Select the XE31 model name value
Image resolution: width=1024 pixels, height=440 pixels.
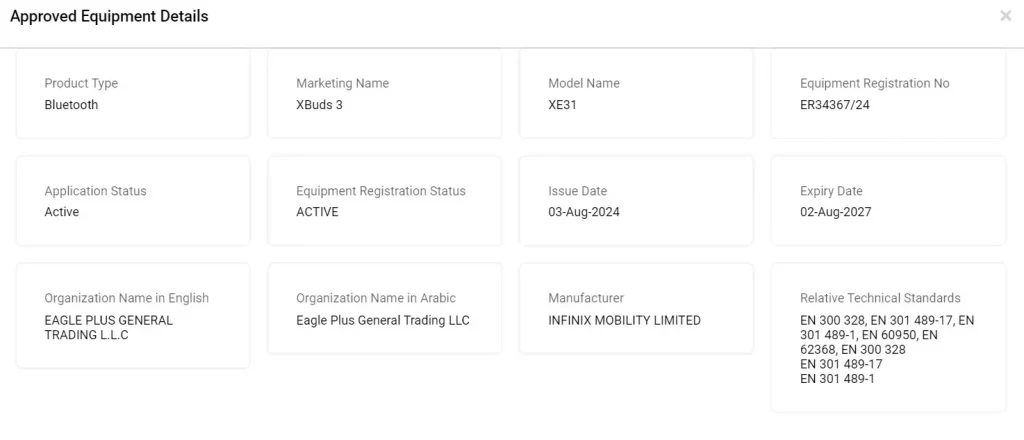[x=562, y=105]
